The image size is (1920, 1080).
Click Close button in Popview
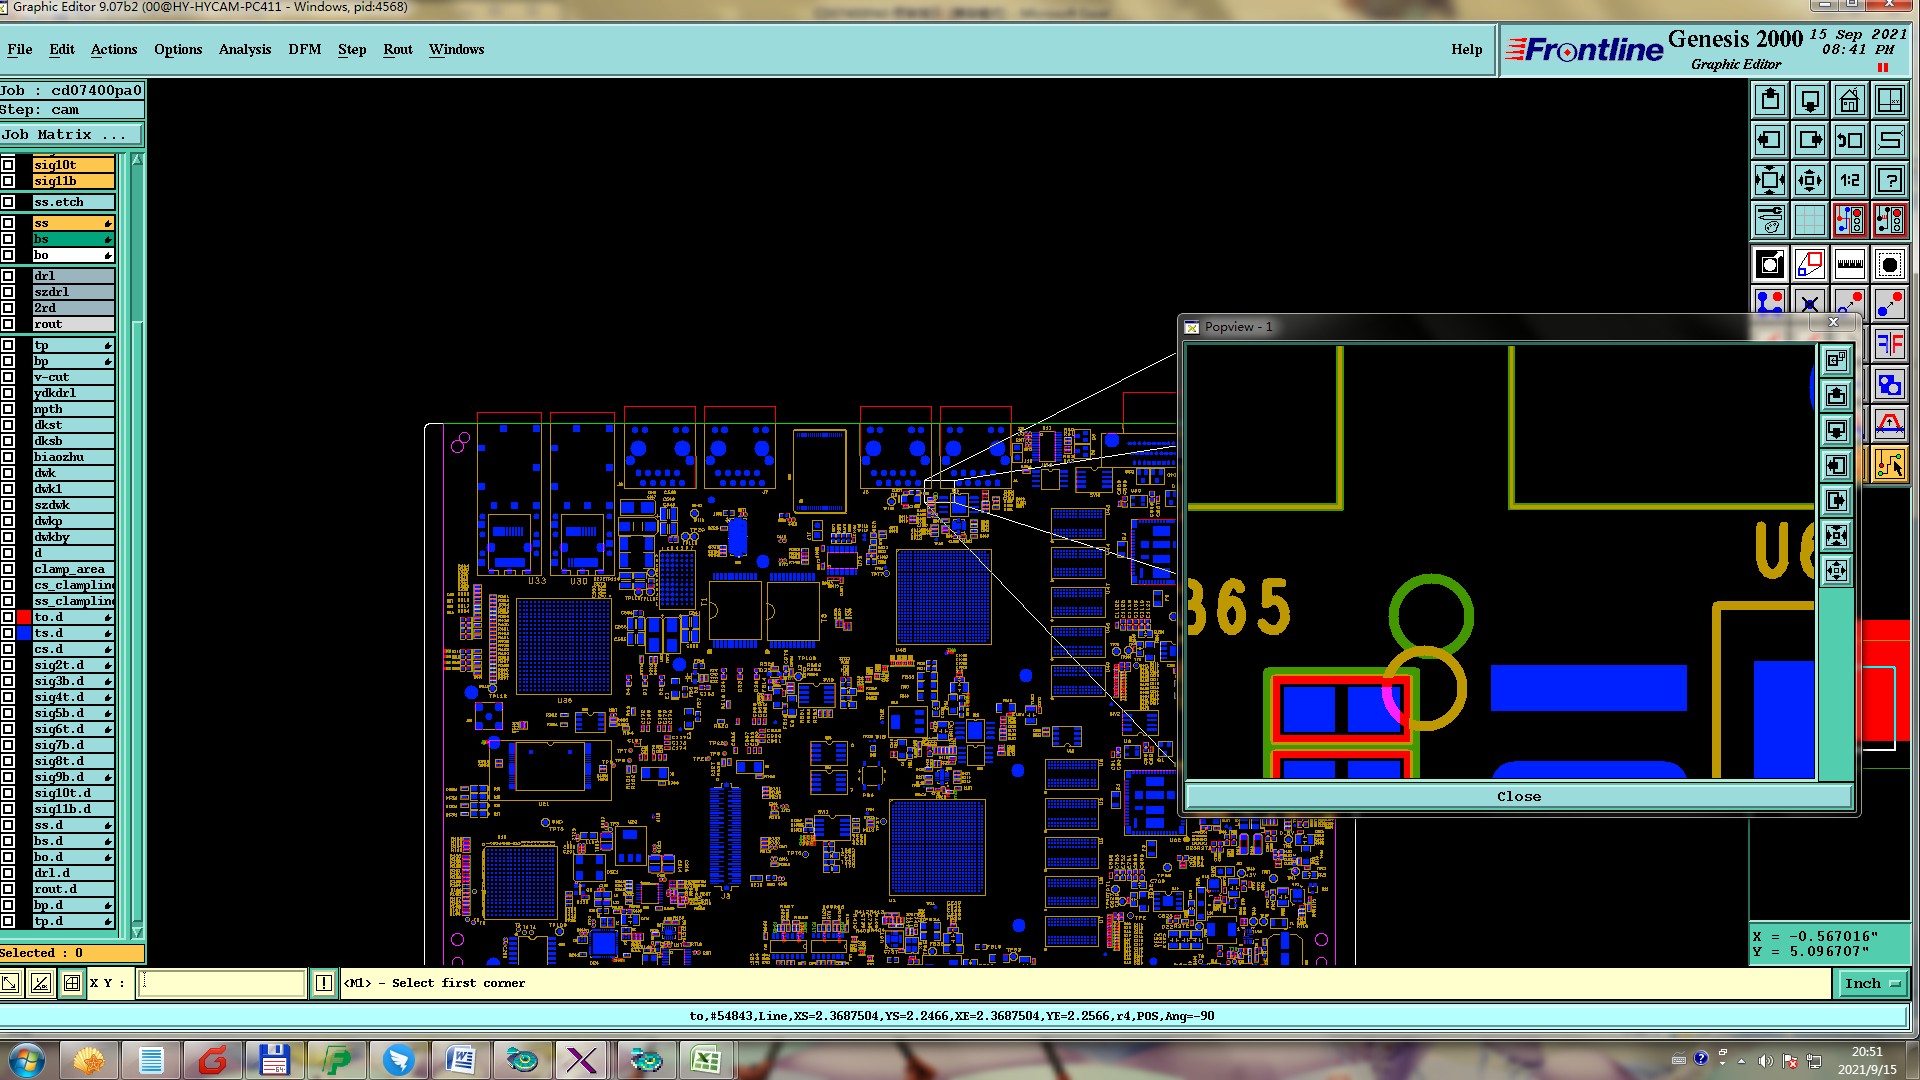tap(1518, 796)
